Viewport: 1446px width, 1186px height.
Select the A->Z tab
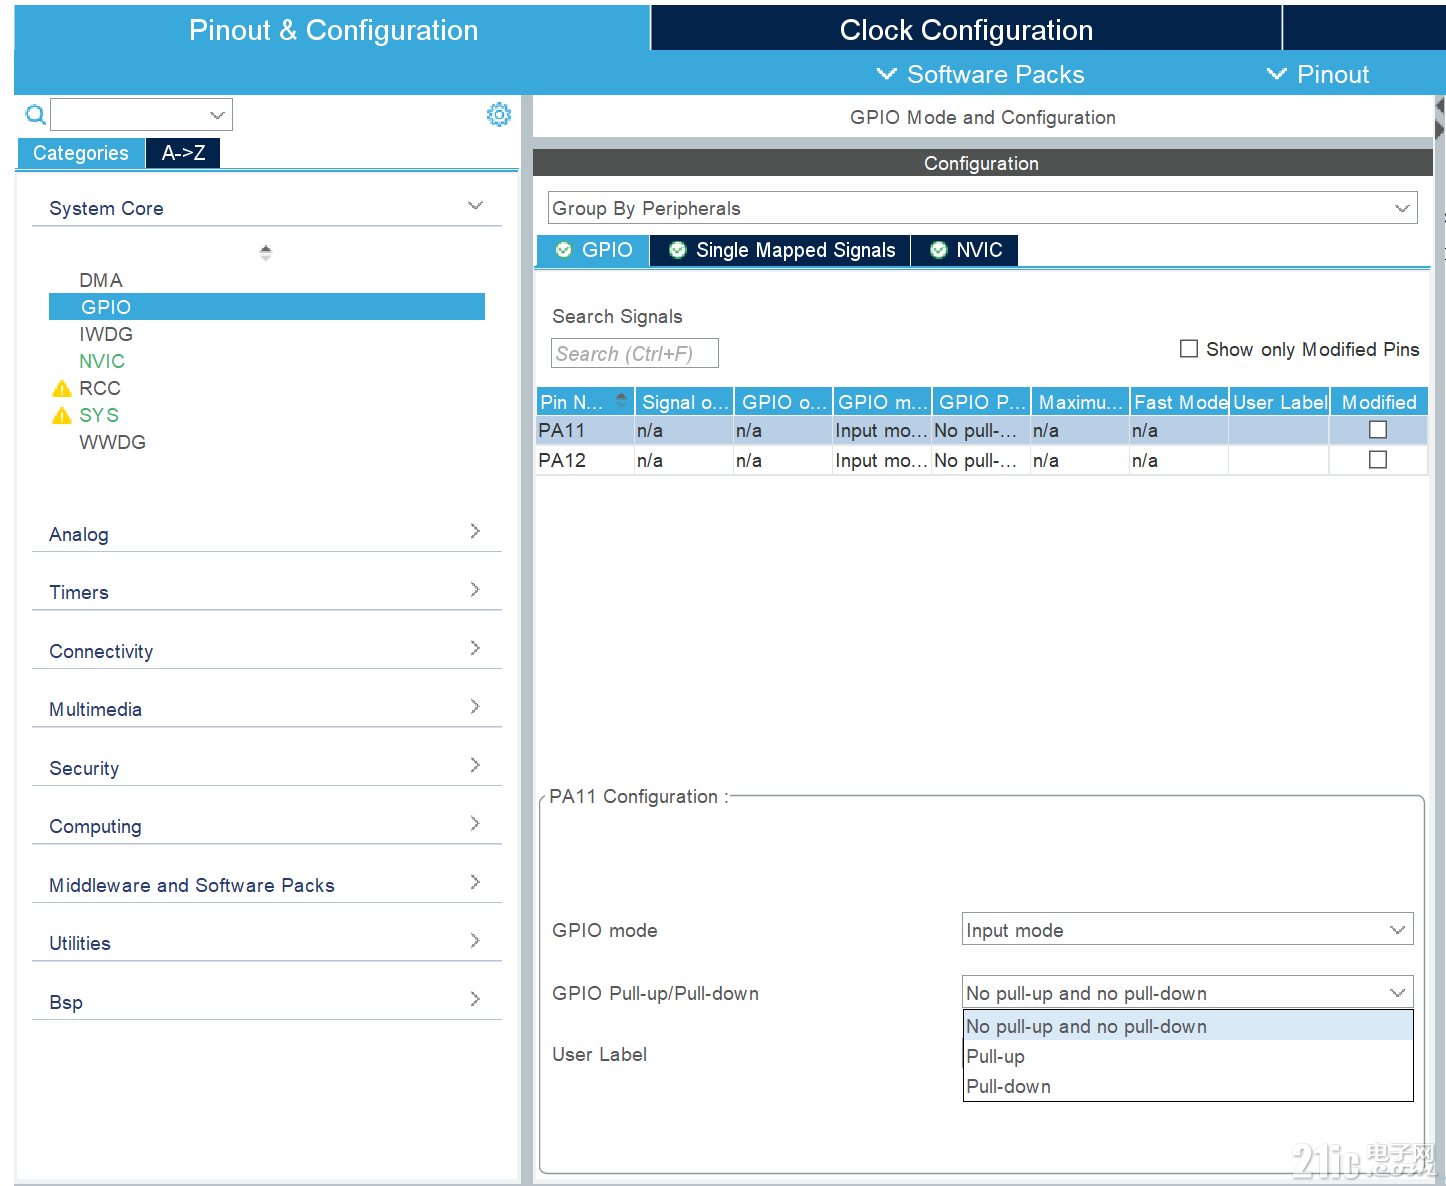184,153
